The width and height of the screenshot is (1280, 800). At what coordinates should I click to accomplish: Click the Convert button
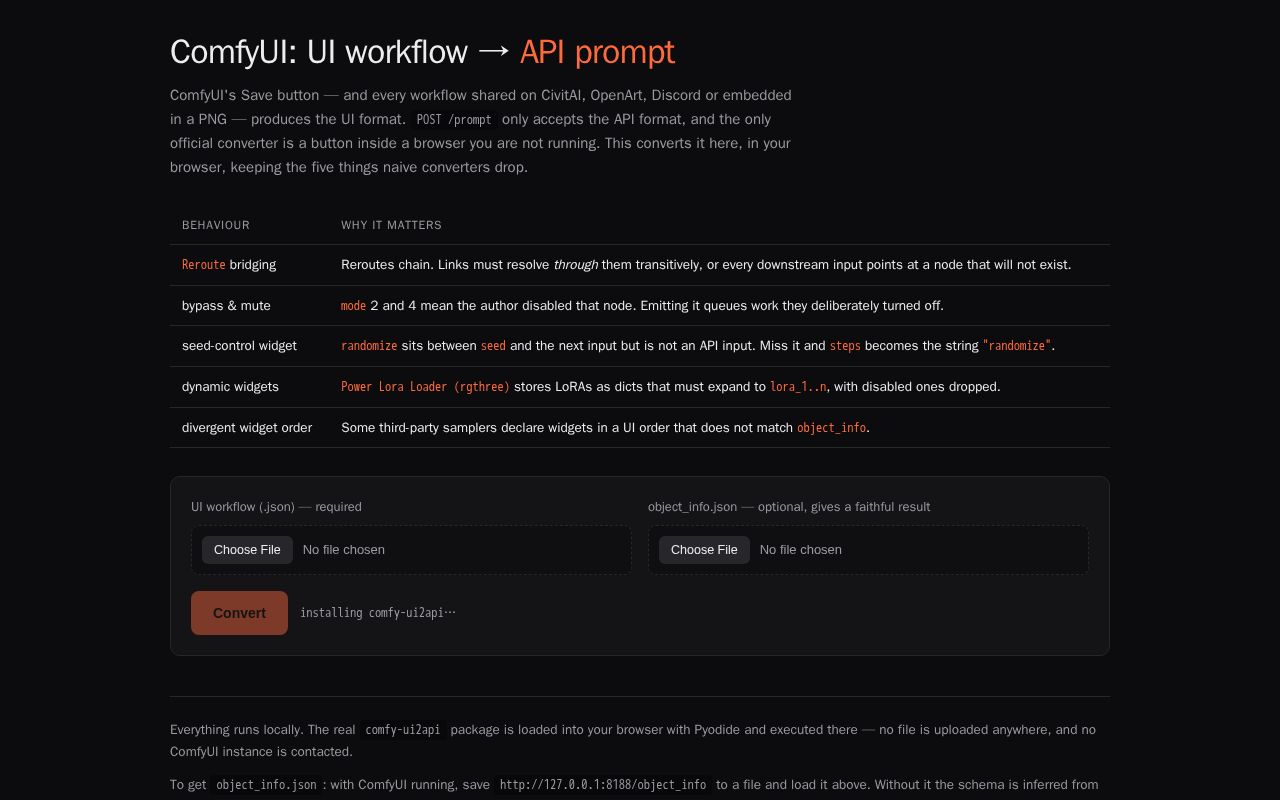click(x=239, y=613)
